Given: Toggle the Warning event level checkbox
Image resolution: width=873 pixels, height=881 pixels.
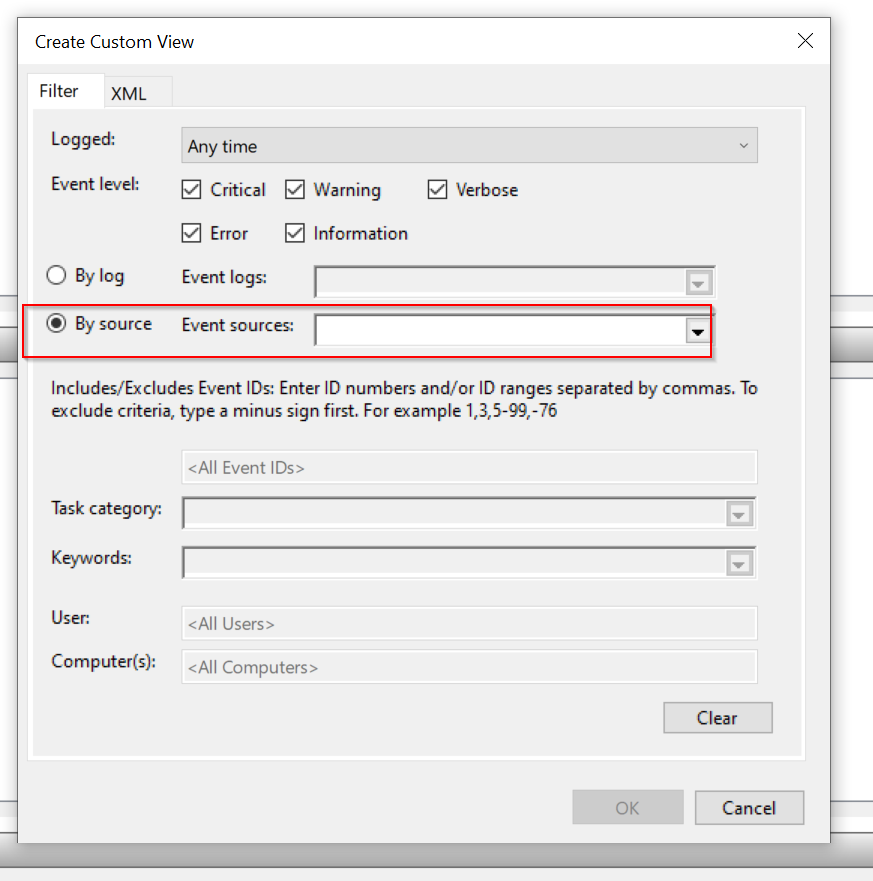Looking at the screenshot, I should (x=295, y=190).
